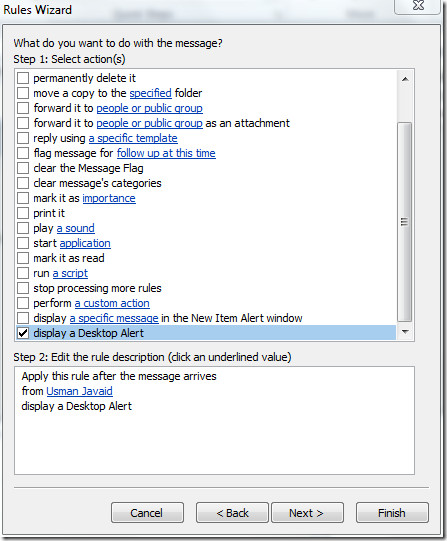Check 'move a copy to the specified folder' box
Viewport: 447px width, 541px height.
click(23, 93)
